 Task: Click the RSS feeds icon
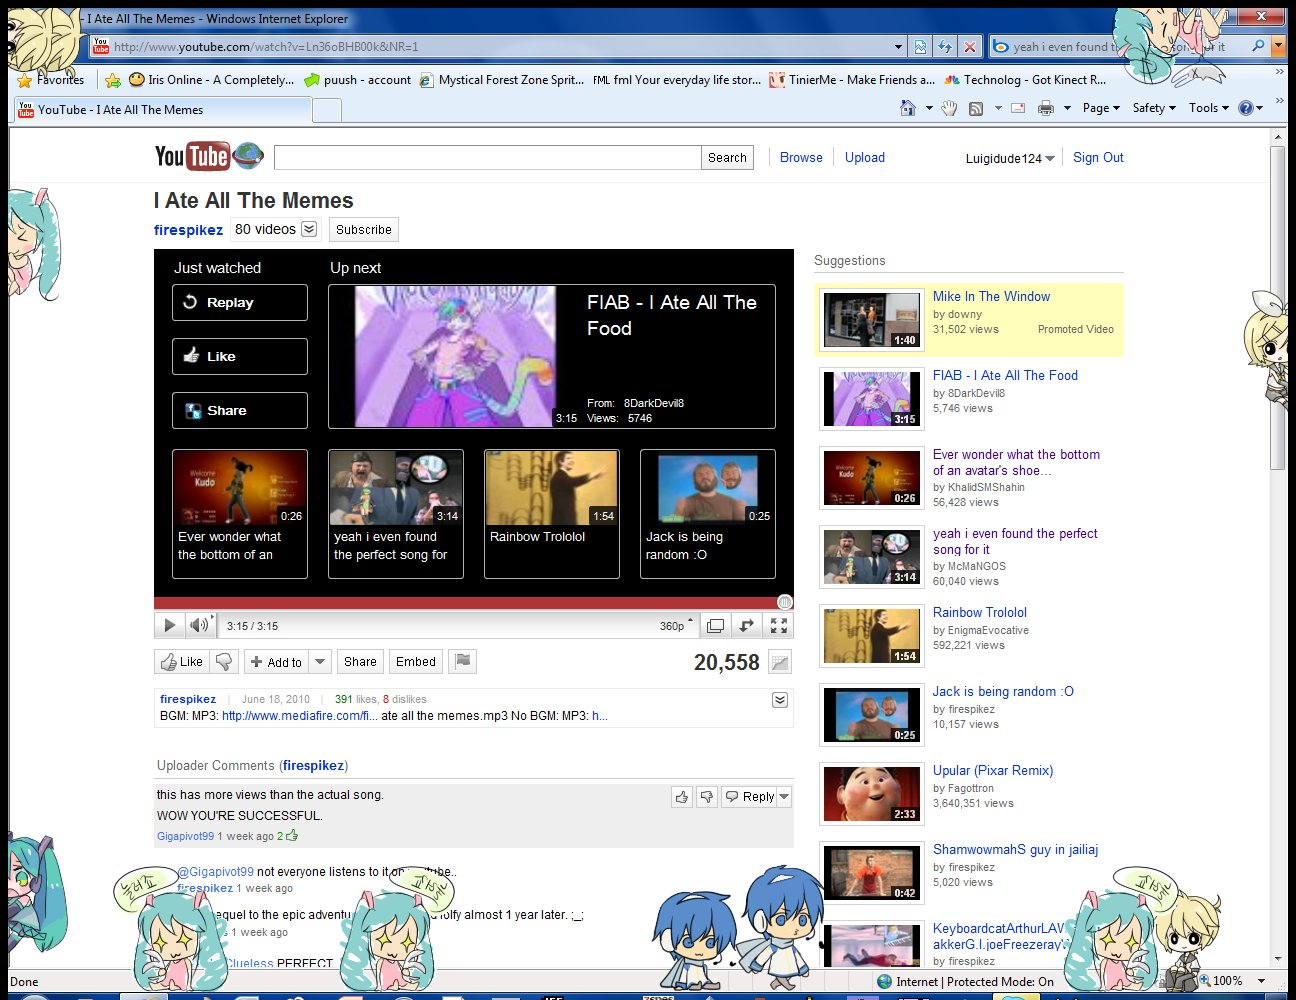[x=976, y=108]
